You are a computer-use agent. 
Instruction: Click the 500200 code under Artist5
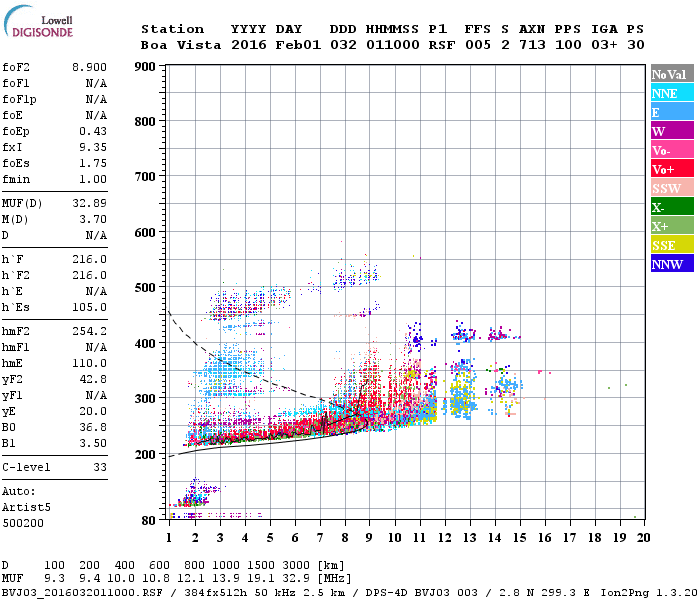coord(23,523)
